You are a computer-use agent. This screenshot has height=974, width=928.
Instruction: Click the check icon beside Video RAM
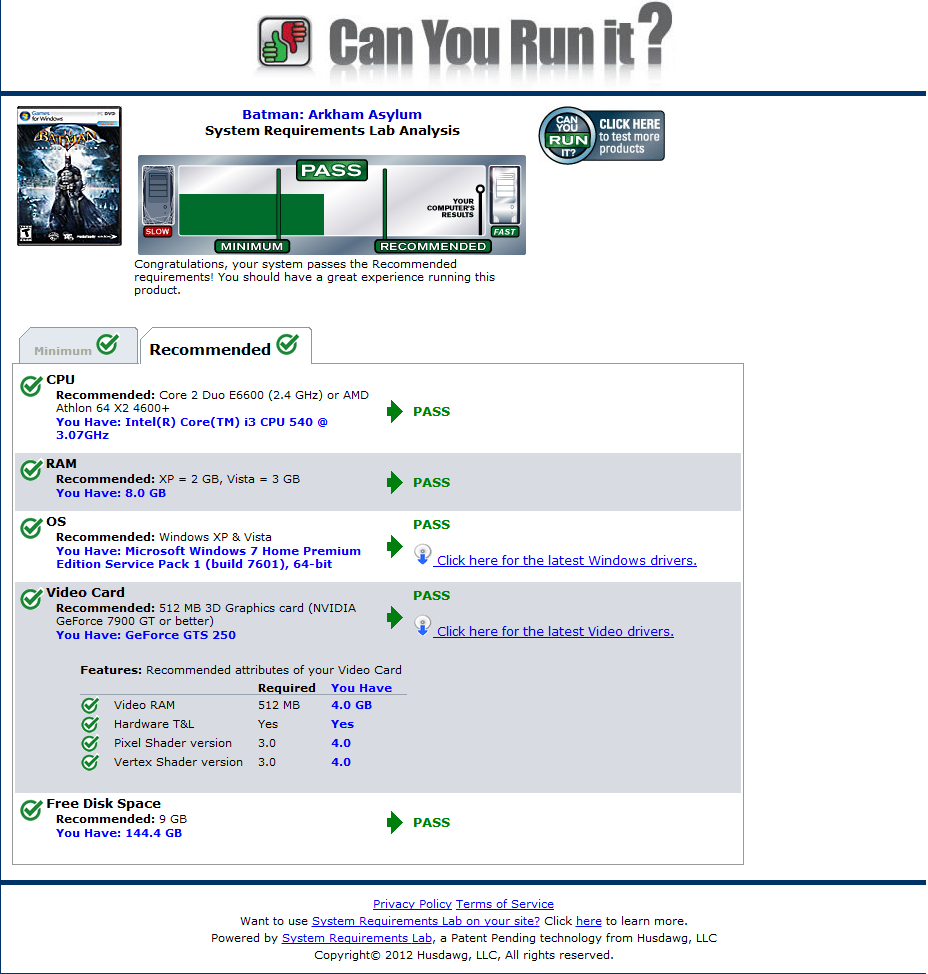[90, 705]
